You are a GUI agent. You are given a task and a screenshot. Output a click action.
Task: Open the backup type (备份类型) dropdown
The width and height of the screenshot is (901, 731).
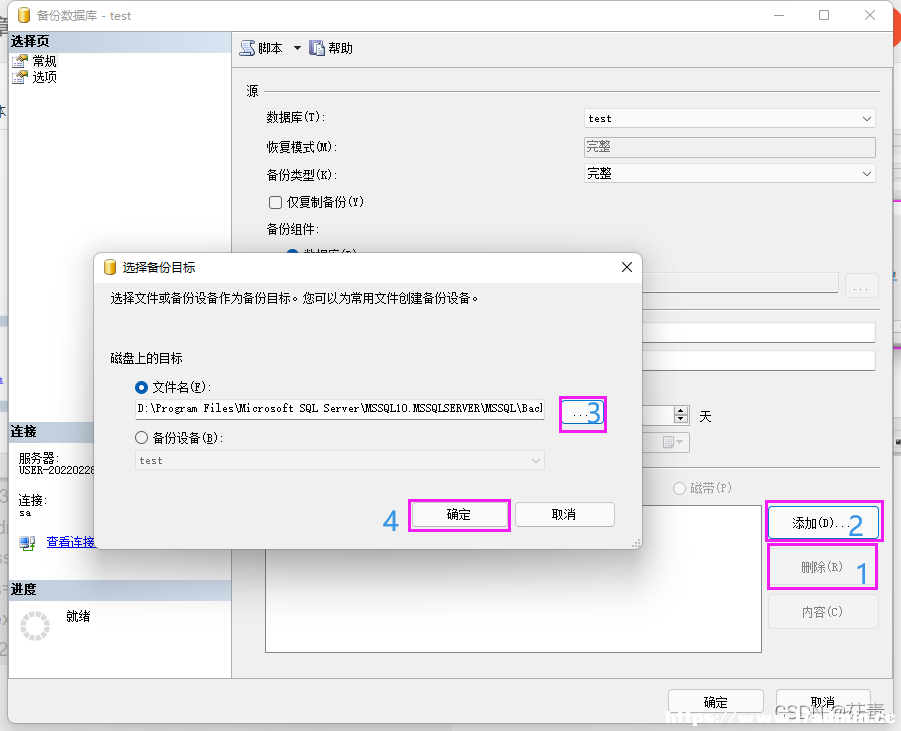[x=730, y=174]
